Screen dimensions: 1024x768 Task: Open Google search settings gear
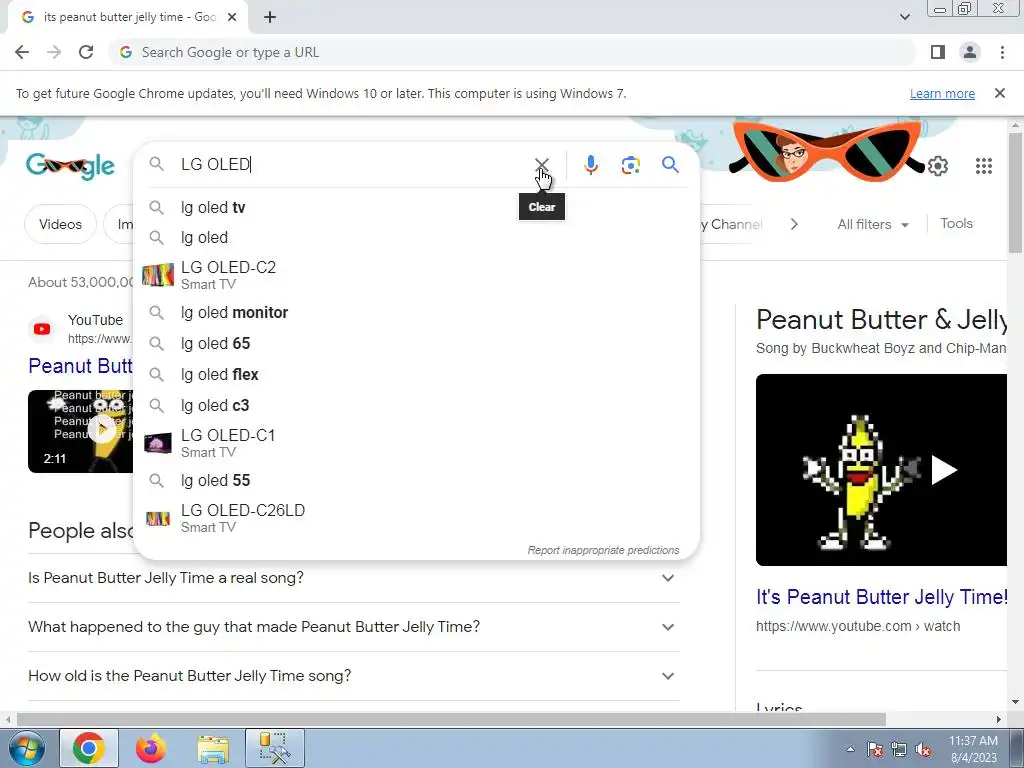[x=938, y=166]
